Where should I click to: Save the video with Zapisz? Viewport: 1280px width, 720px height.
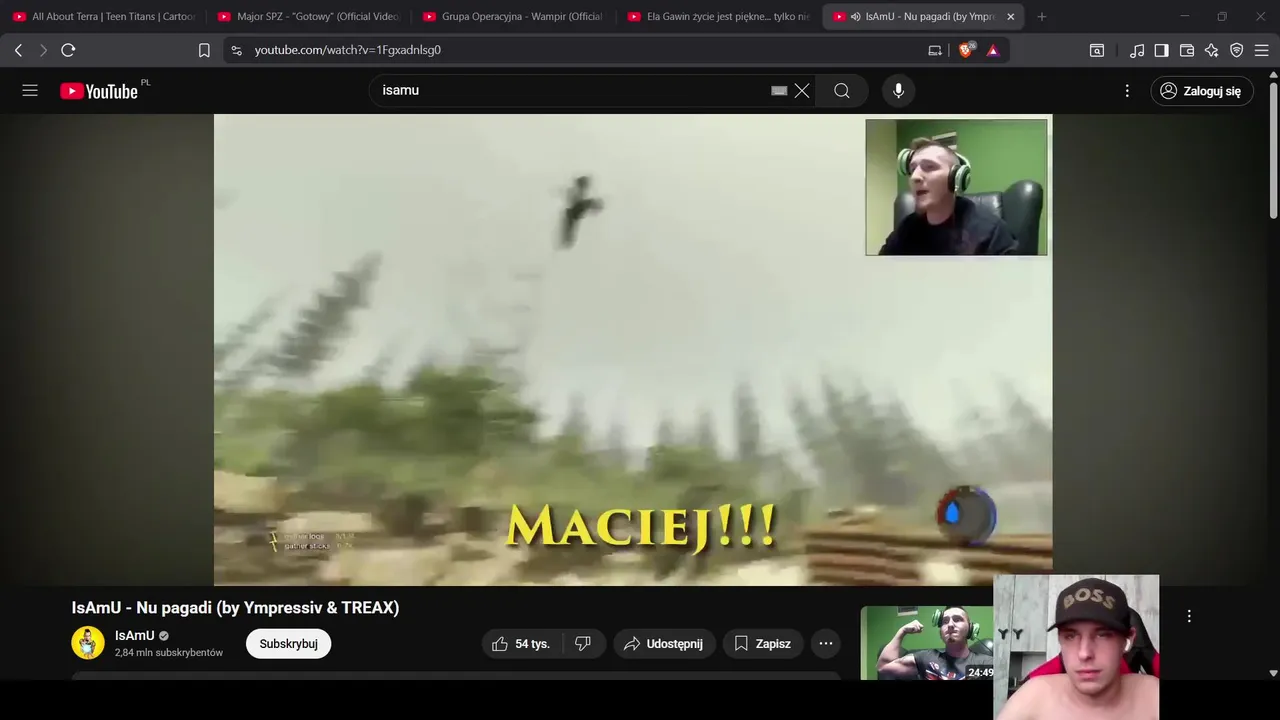tap(763, 644)
